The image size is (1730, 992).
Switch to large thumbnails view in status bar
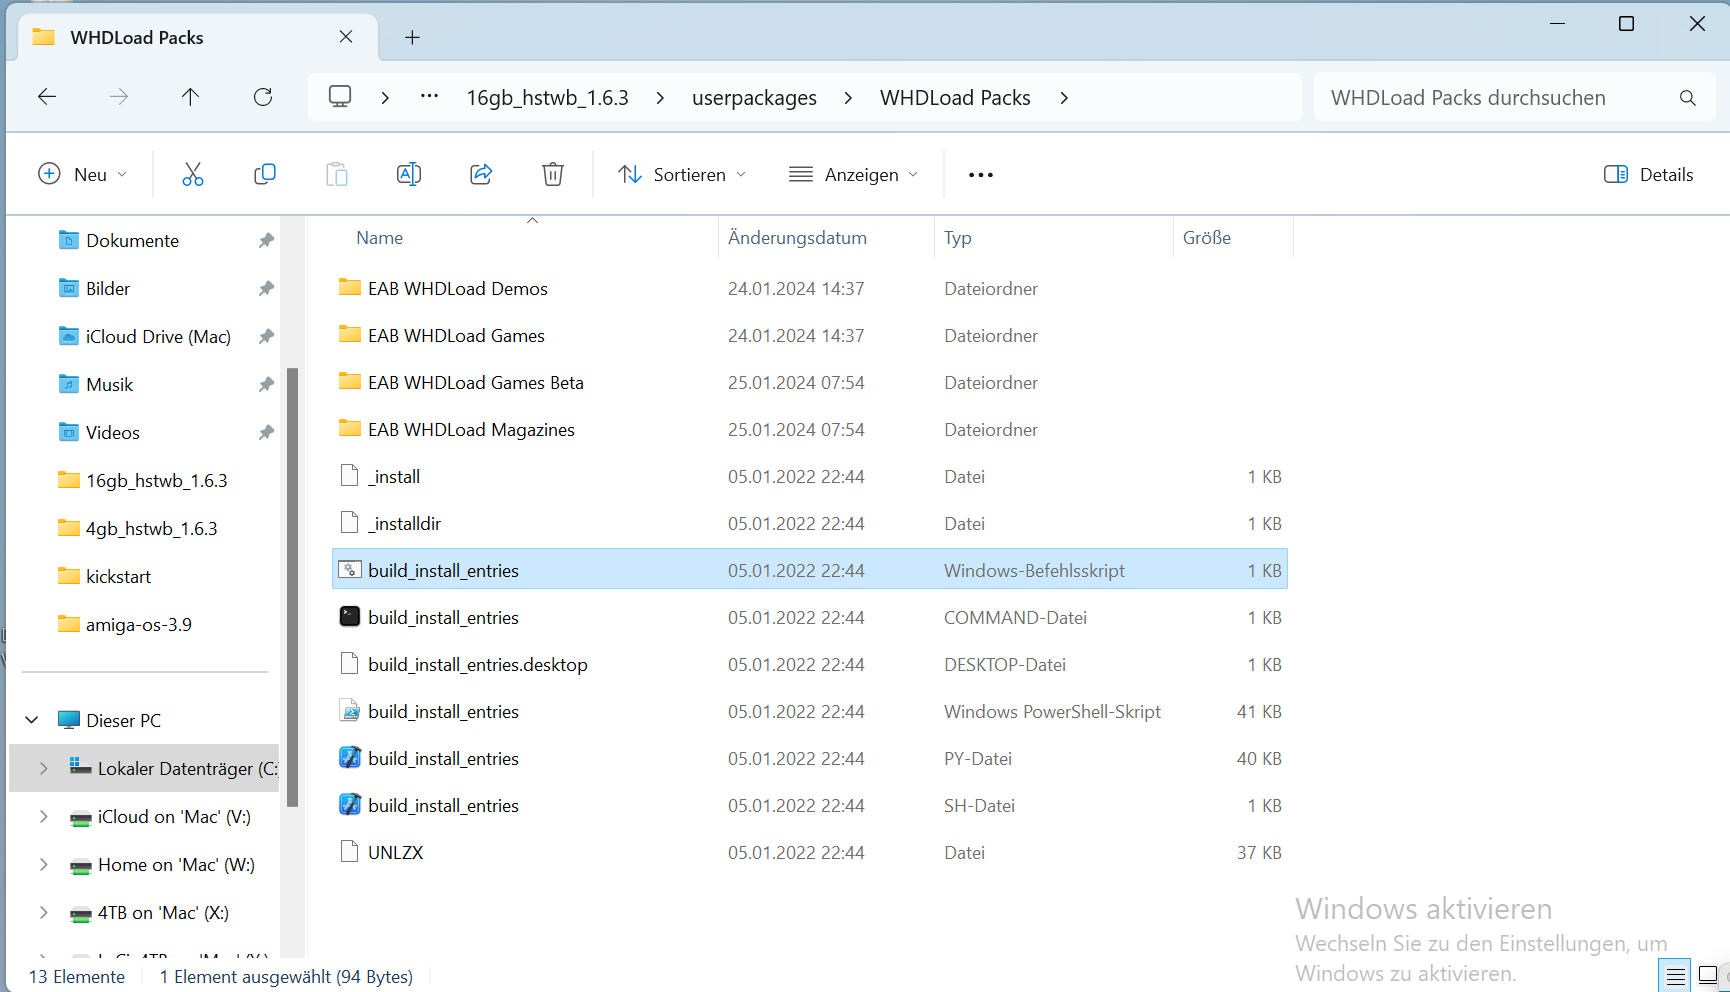point(1708,975)
